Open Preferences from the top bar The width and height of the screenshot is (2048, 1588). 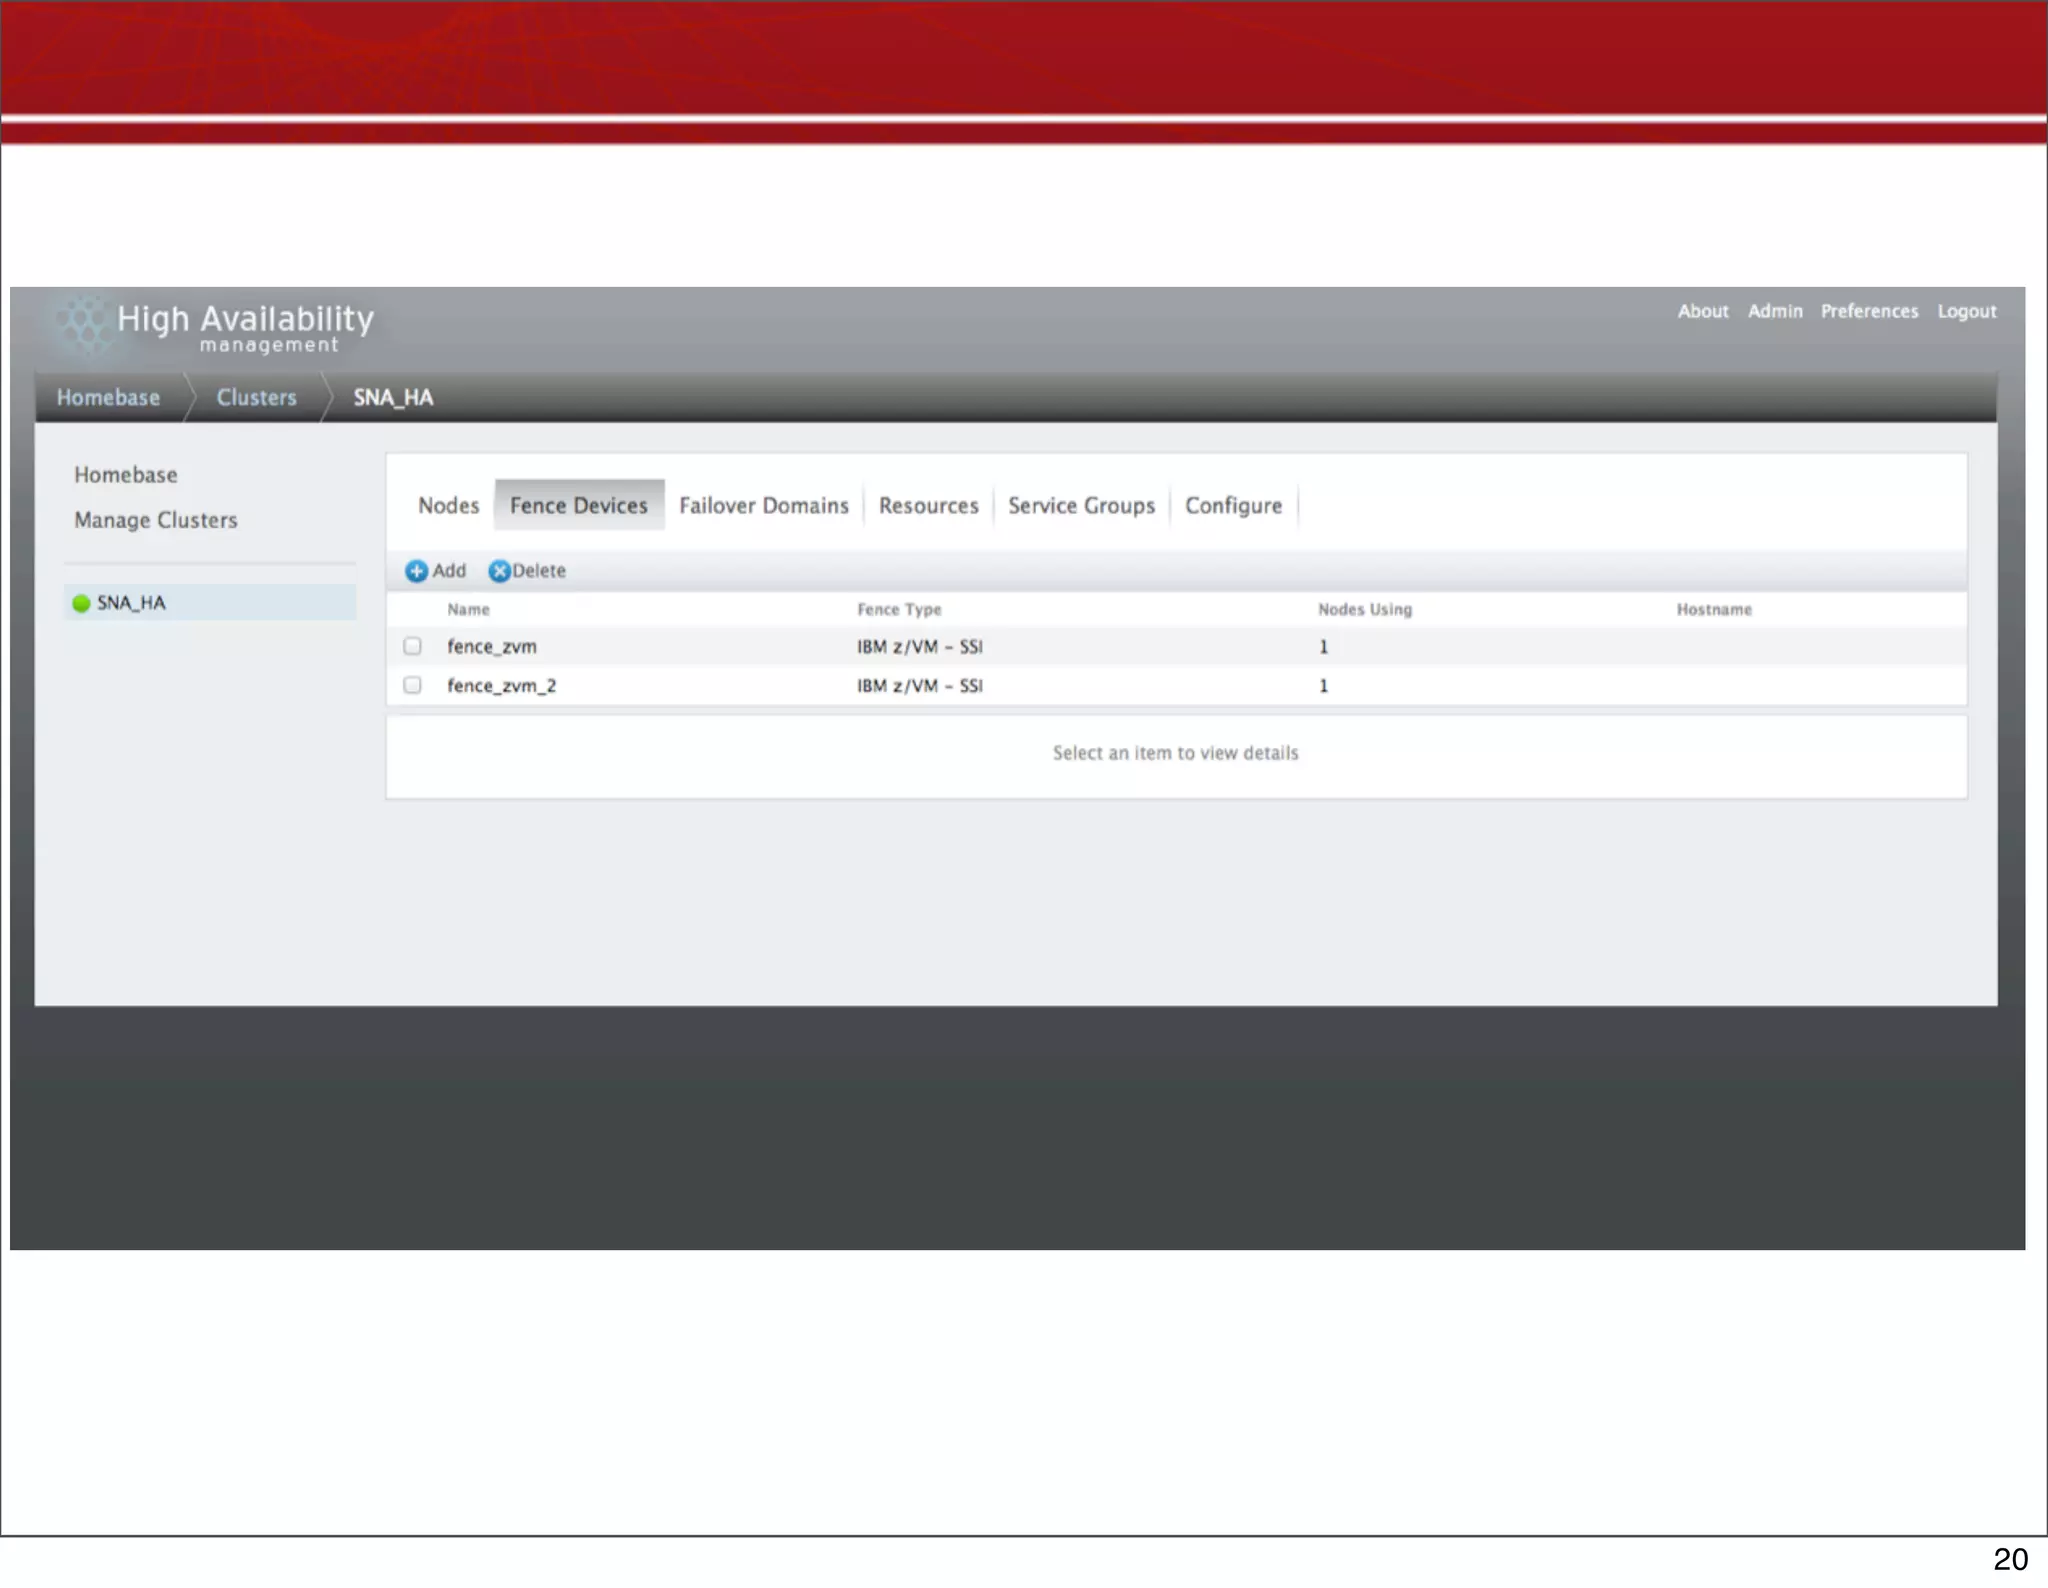click(1869, 312)
